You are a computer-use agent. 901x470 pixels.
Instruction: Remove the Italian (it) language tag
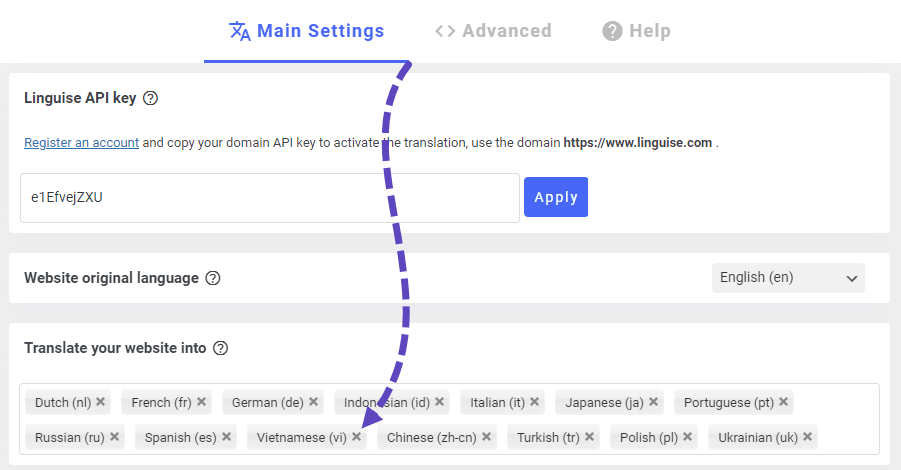click(534, 402)
